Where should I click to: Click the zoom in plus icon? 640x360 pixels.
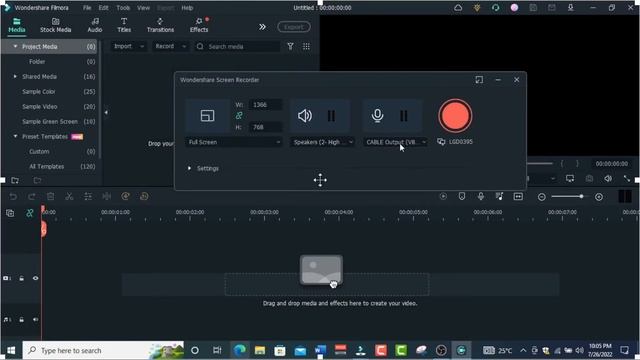(599, 197)
